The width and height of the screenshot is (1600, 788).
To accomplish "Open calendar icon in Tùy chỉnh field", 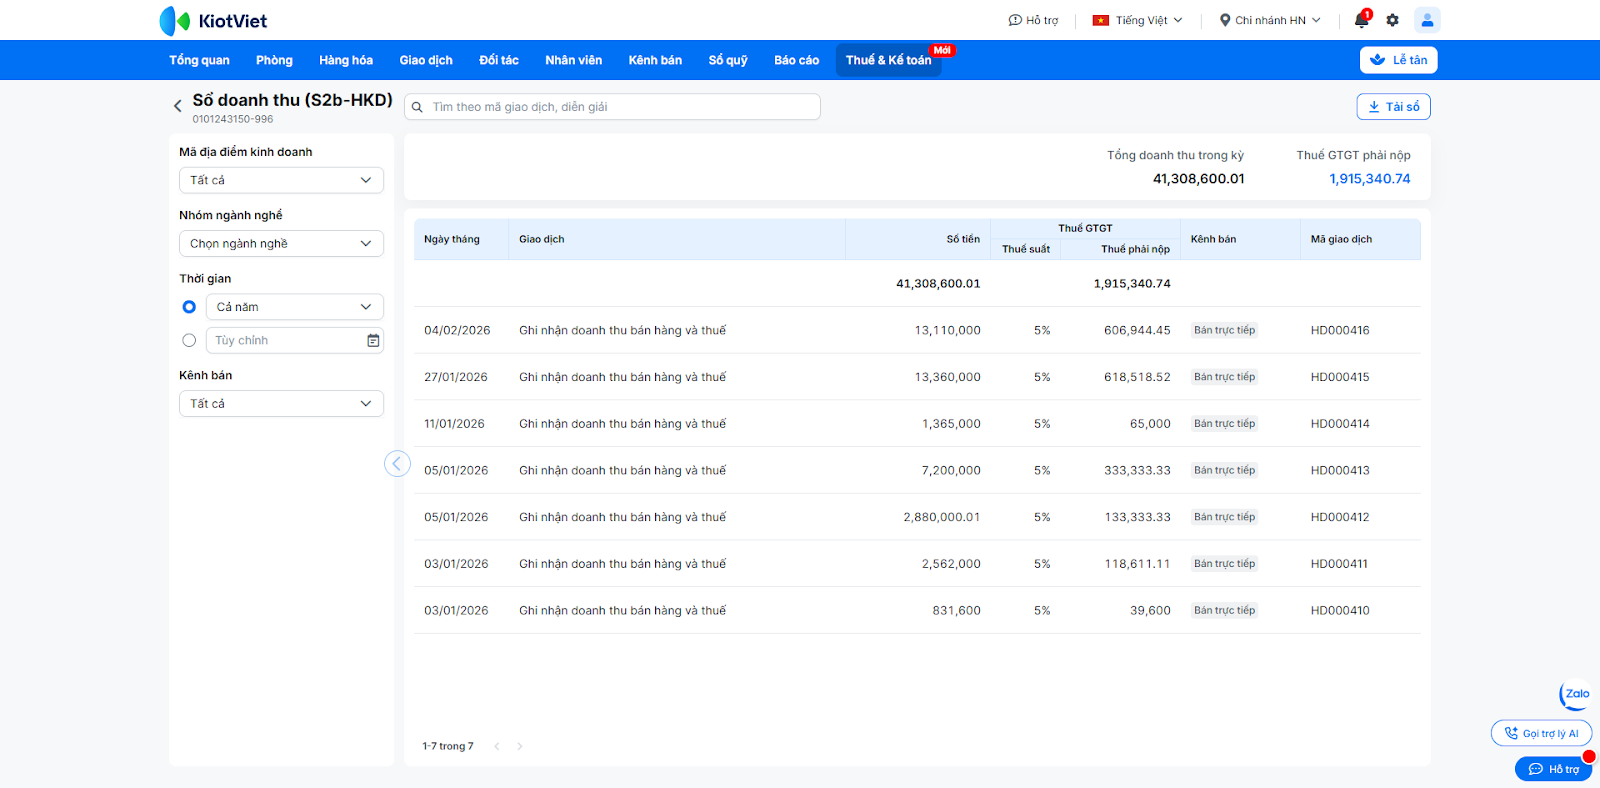I will [x=373, y=341].
